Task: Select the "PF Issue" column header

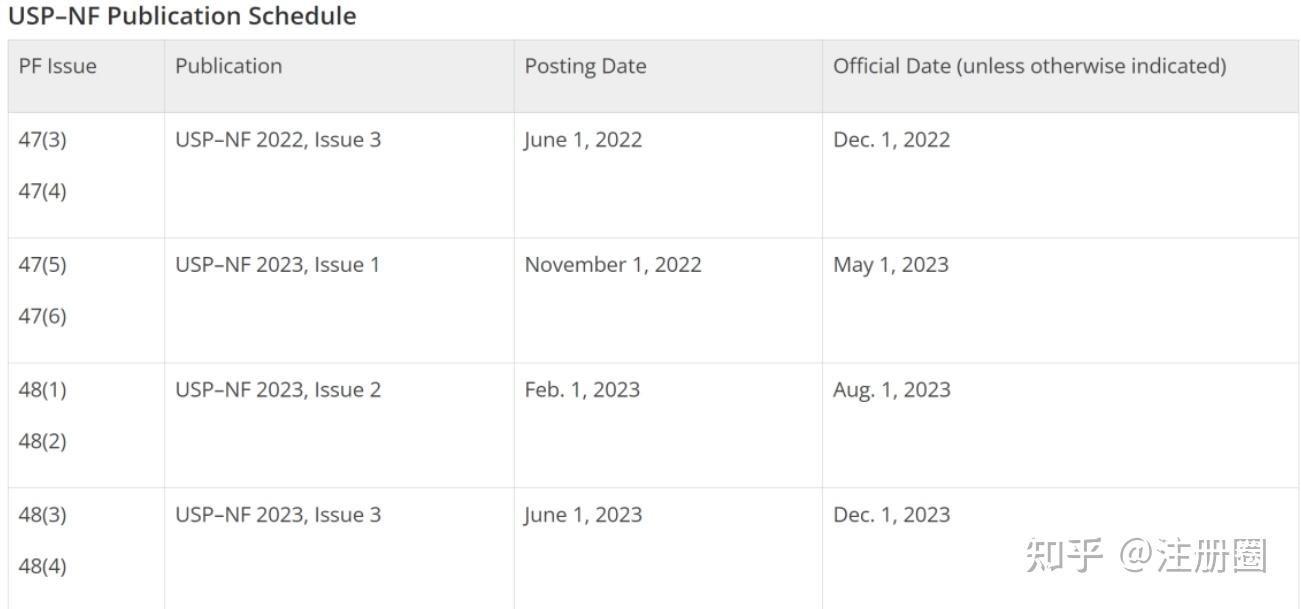Action: point(58,67)
